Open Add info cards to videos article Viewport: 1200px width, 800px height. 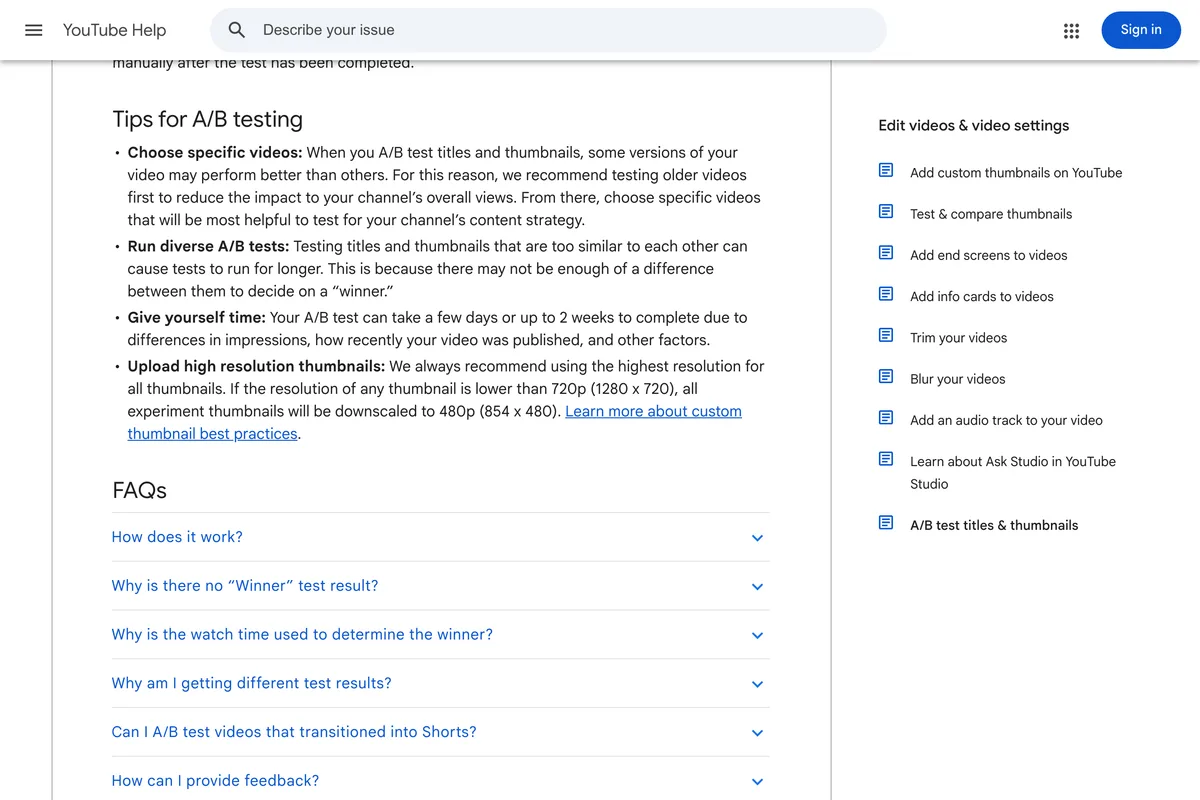click(x=982, y=296)
